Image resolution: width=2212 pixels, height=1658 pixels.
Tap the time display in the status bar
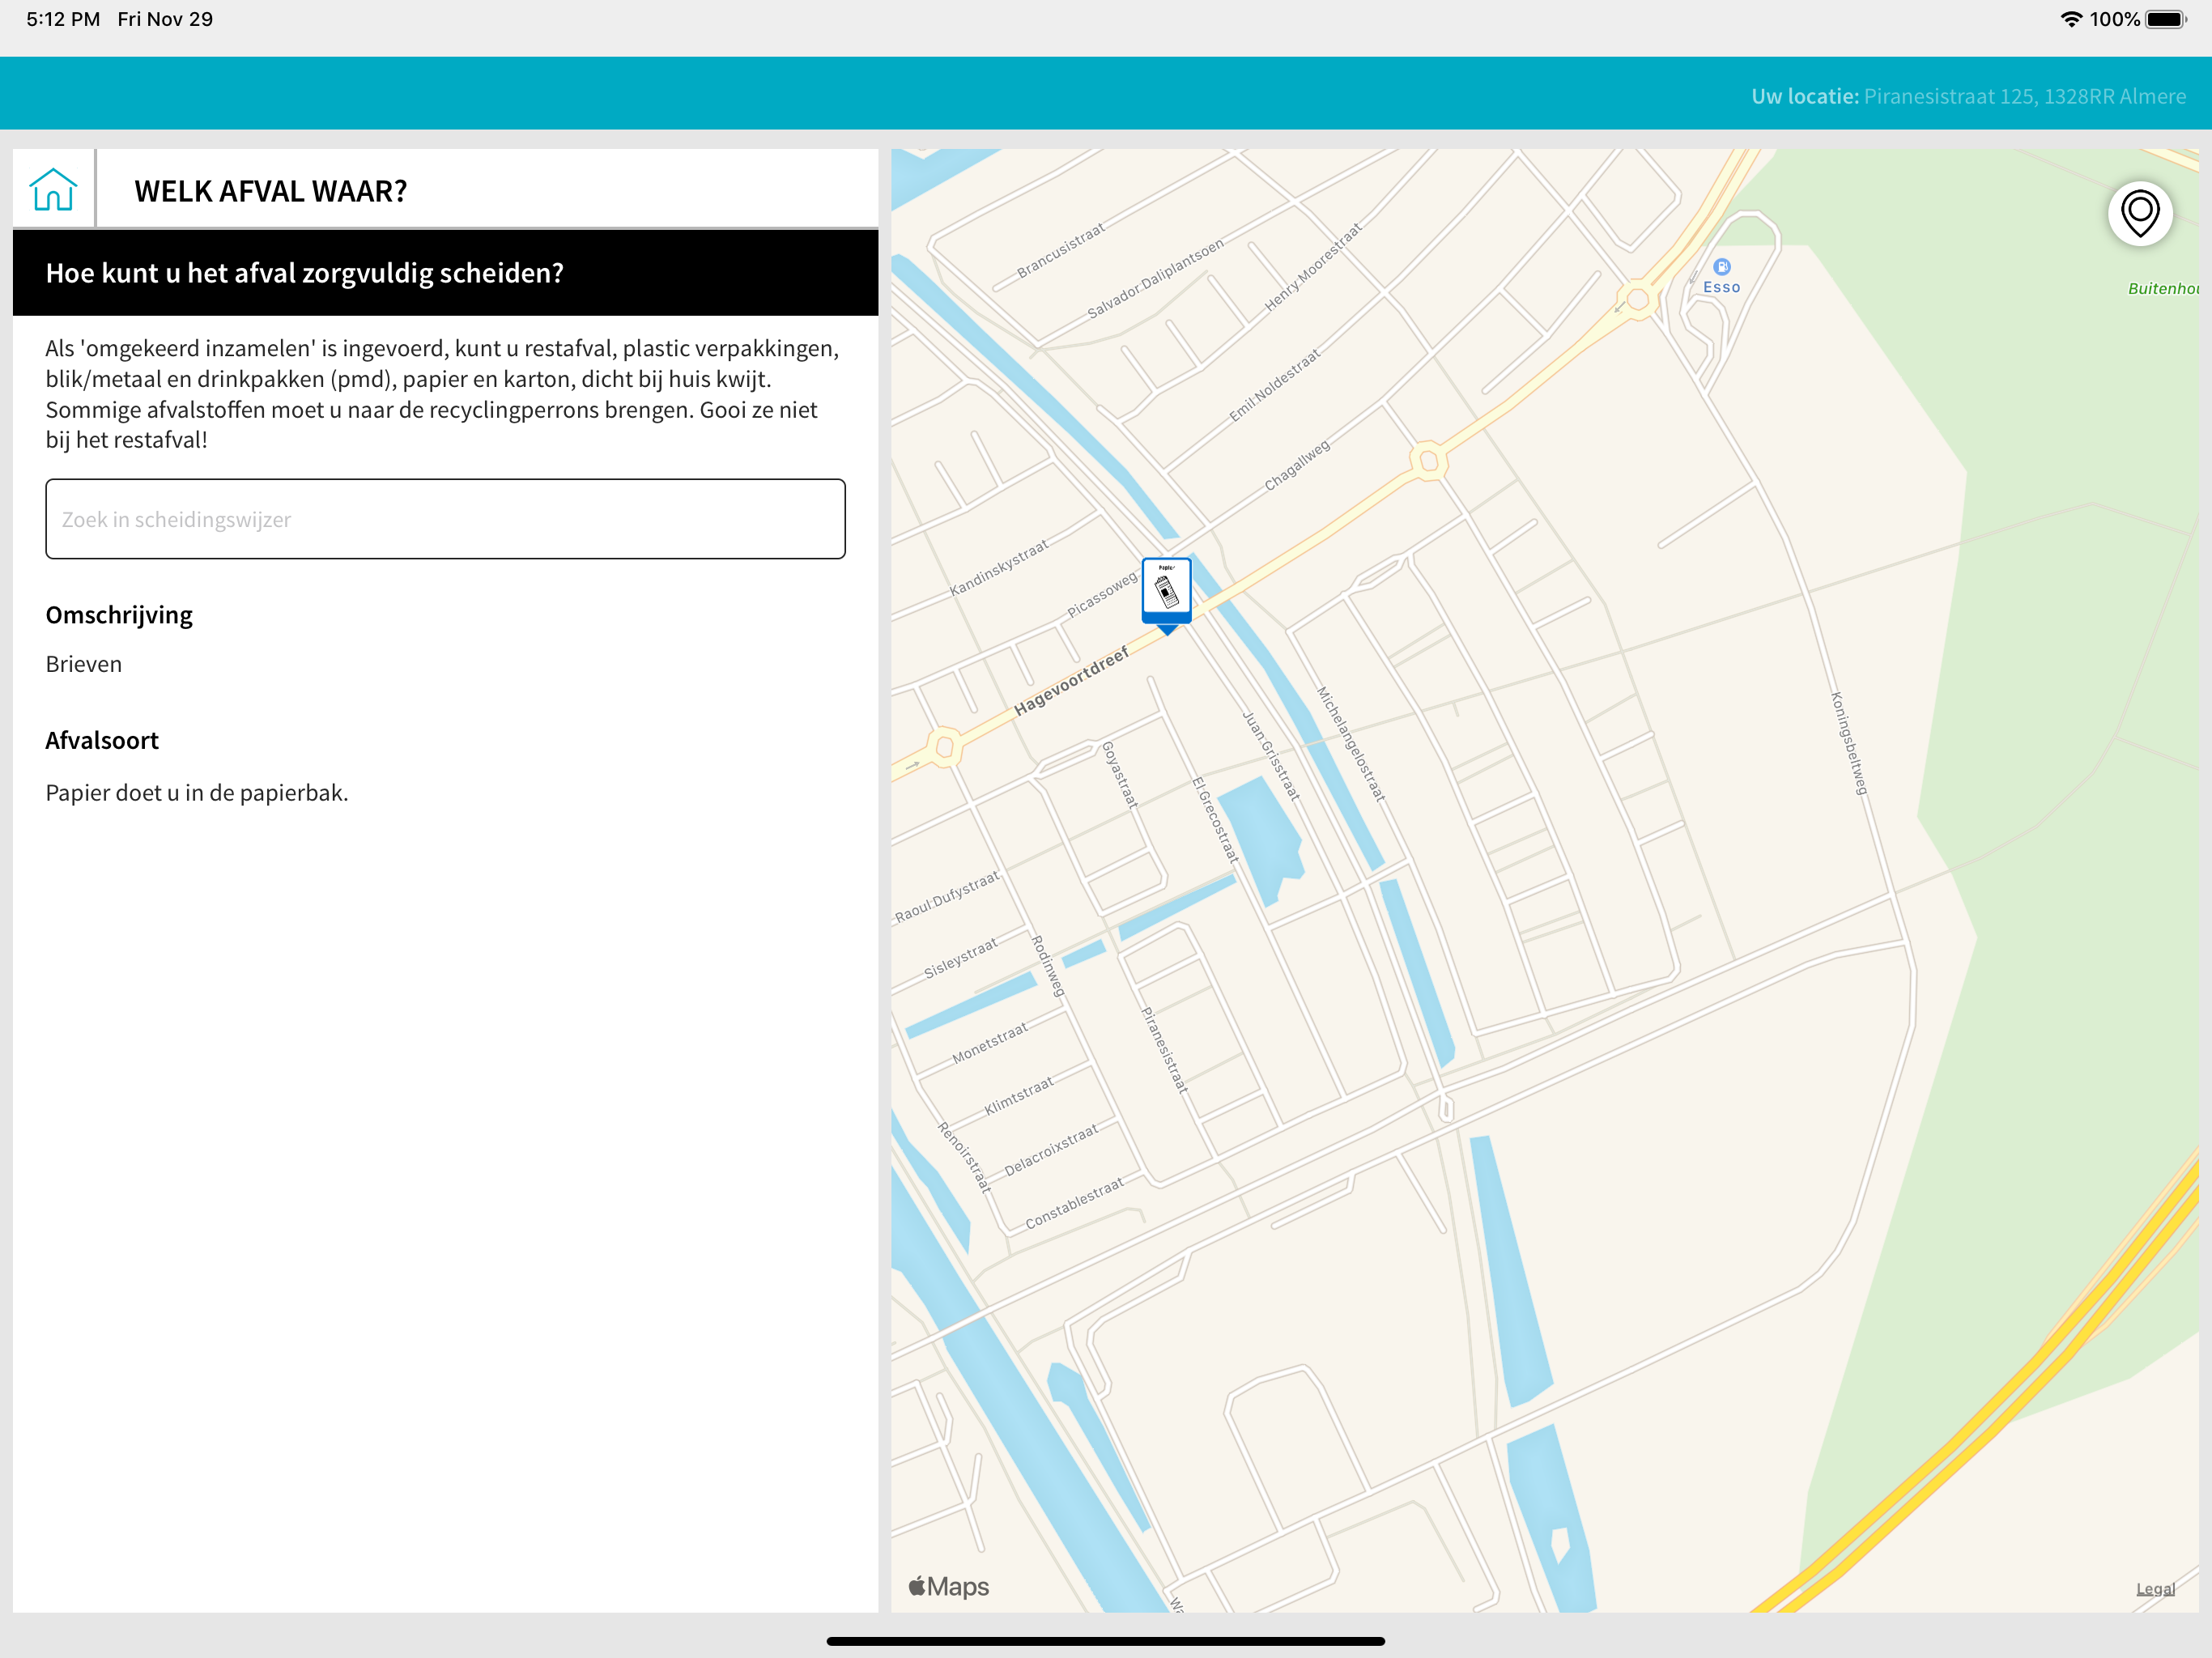pos(63,19)
